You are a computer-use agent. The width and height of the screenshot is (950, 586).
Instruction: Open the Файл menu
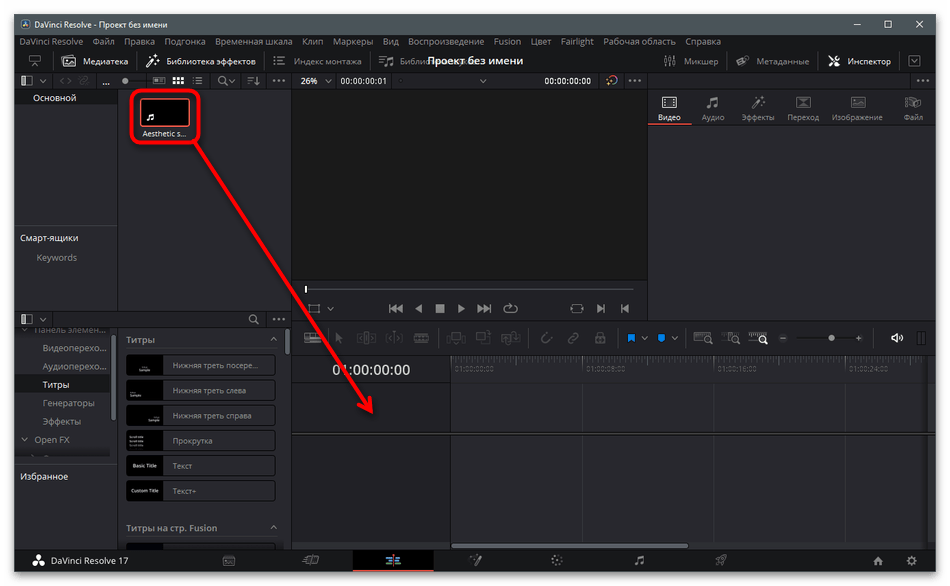click(104, 41)
